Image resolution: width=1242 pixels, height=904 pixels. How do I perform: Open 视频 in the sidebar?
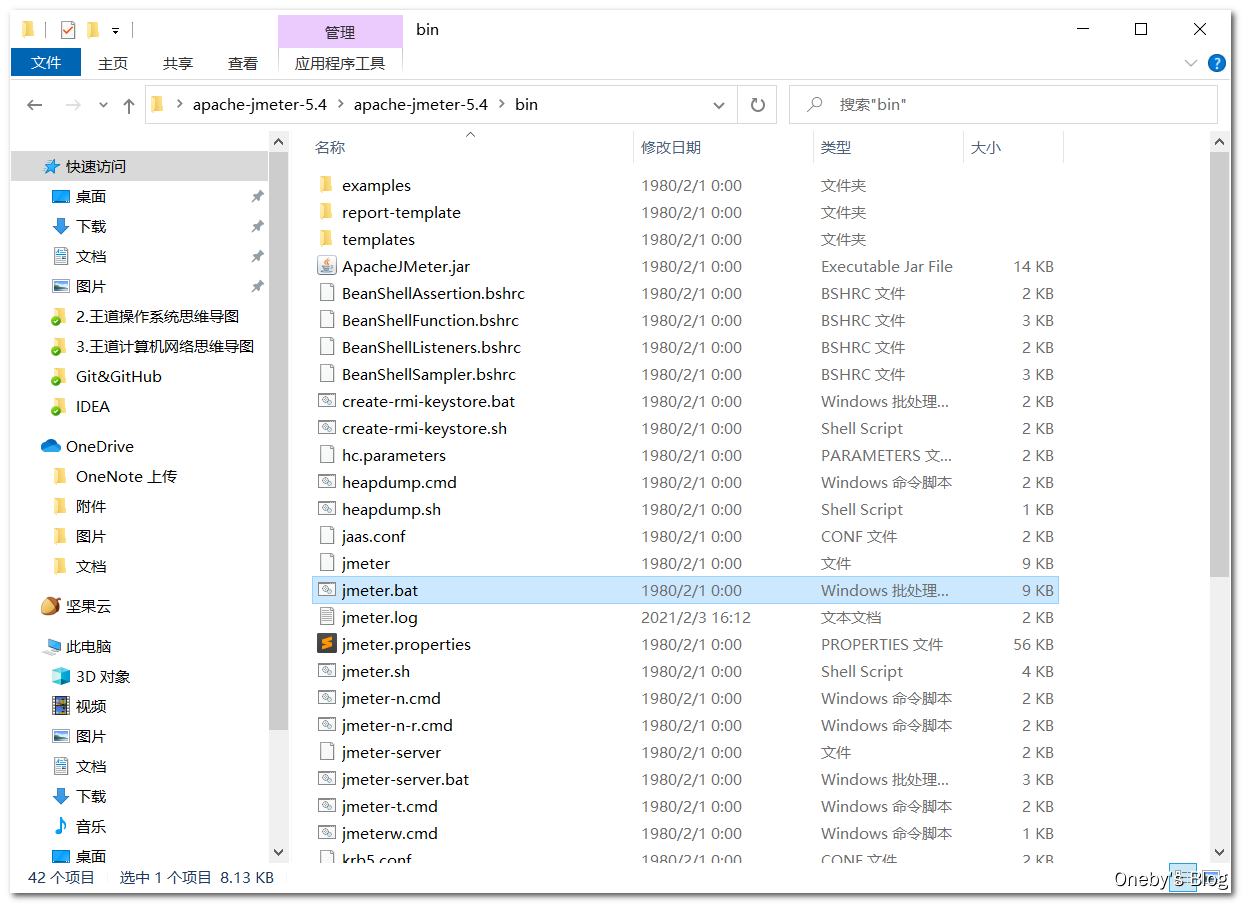click(79, 706)
